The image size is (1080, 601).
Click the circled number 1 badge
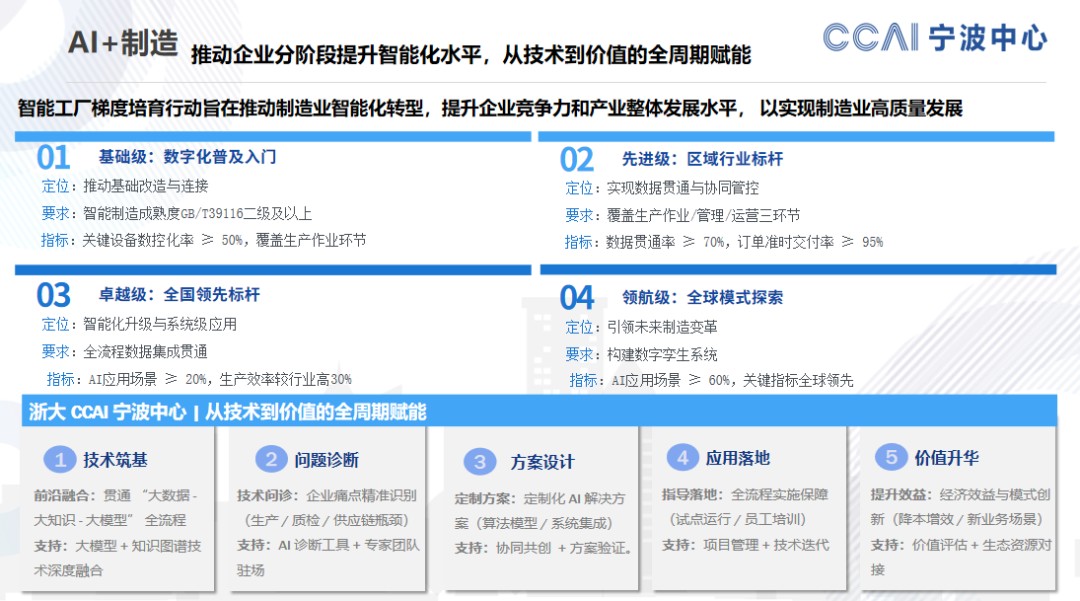click(60, 459)
